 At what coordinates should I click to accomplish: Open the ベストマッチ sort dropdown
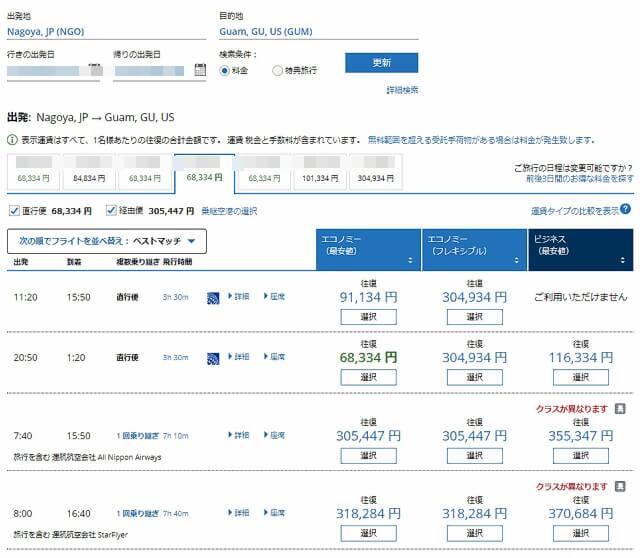pos(106,241)
